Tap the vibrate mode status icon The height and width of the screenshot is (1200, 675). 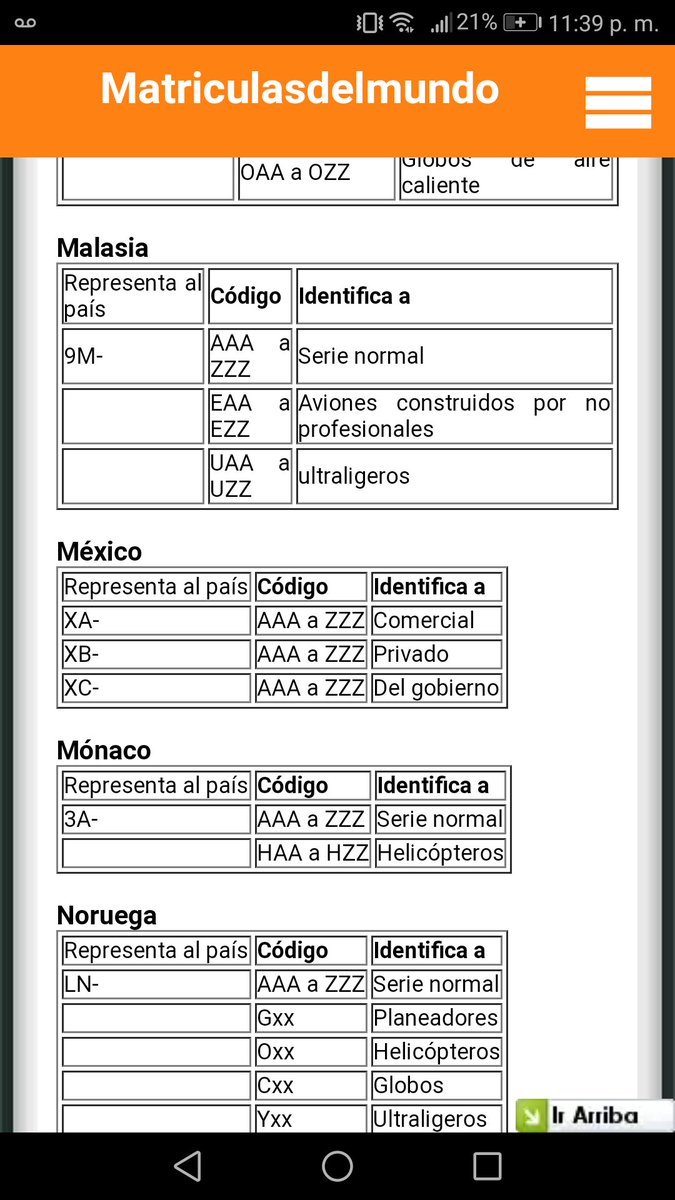pos(367,22)
